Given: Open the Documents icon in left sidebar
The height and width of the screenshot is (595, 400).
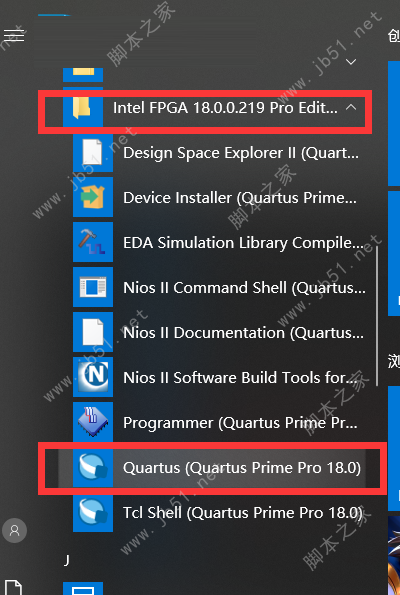Looking at the screenshot, I should point(14,587).
